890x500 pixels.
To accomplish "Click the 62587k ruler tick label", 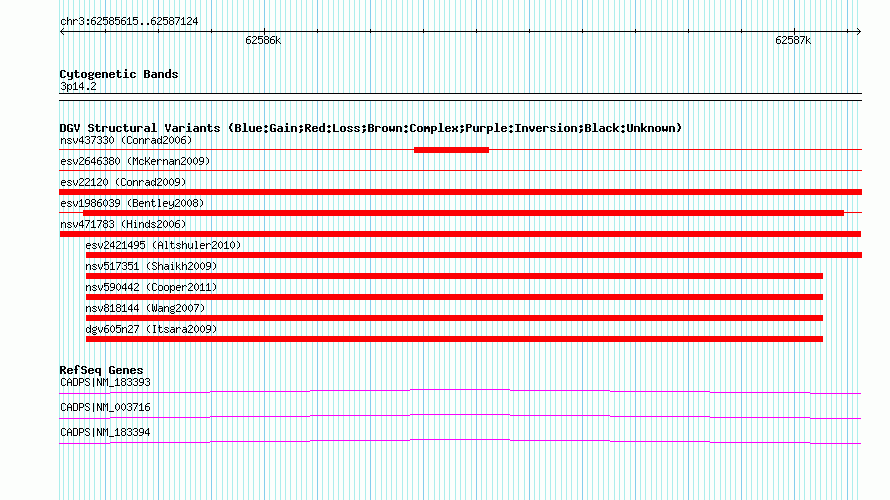I will 793,40.
